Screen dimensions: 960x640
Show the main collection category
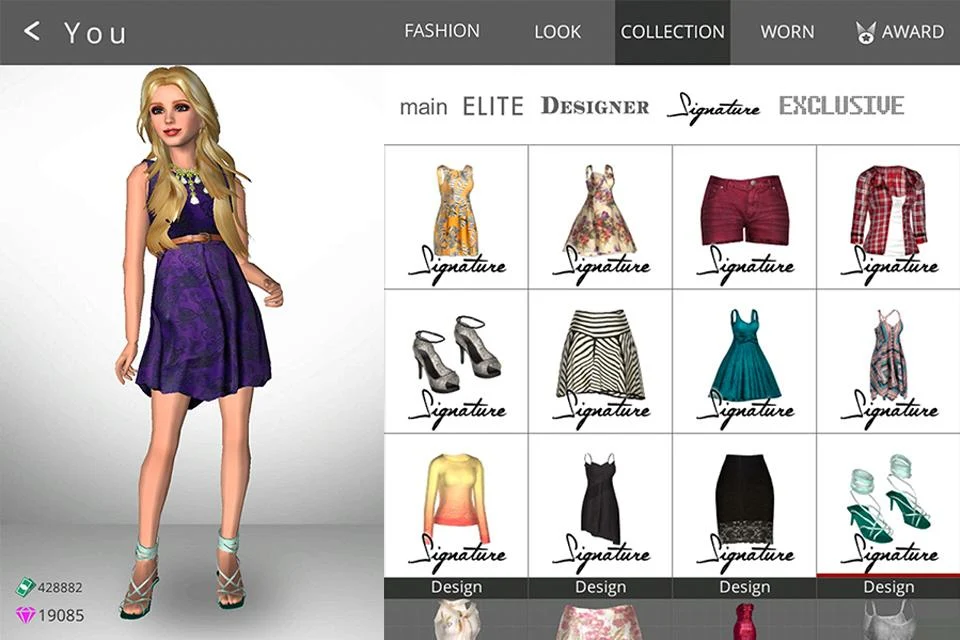coord(423,107)
